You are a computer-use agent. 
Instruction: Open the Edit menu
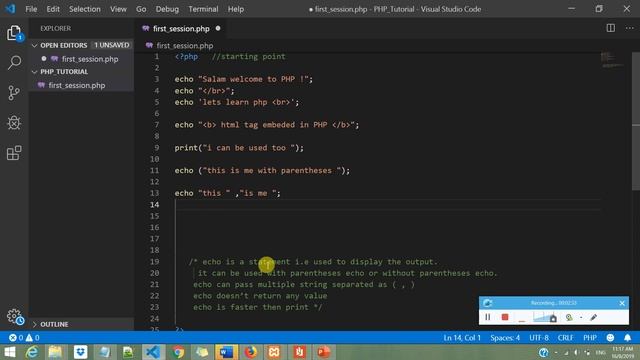tap(53, 9)
